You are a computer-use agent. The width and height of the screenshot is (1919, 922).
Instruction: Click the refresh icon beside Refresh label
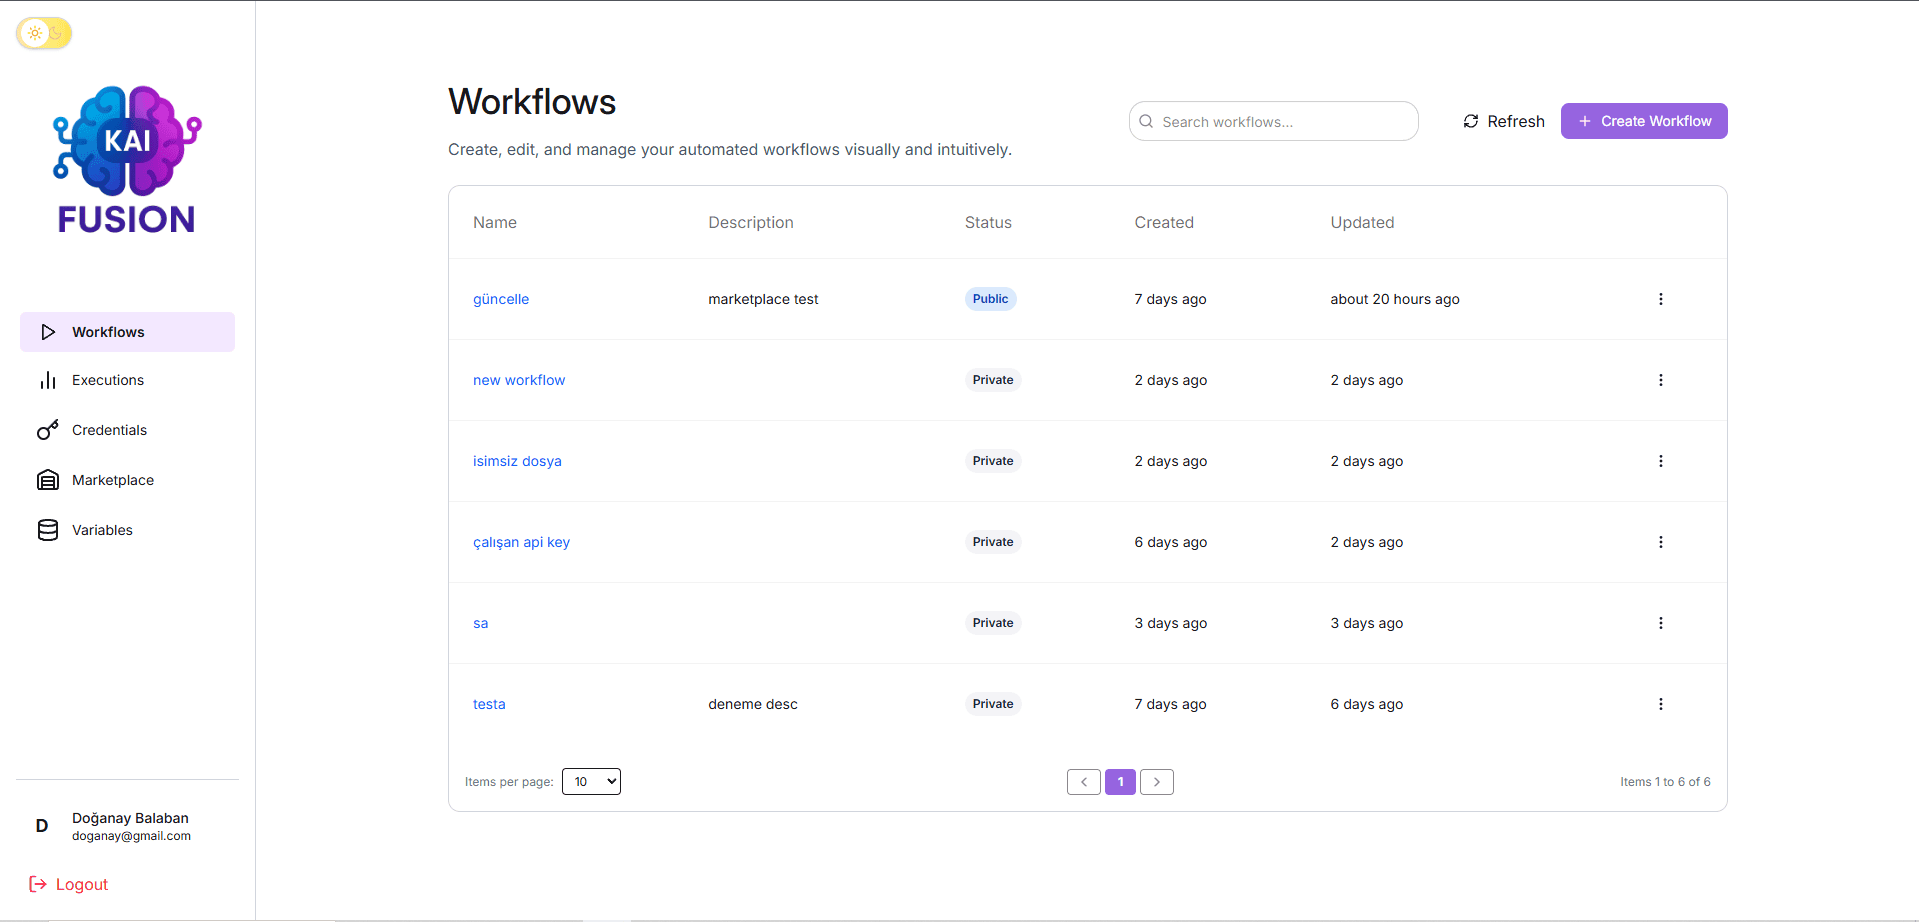1470,121
